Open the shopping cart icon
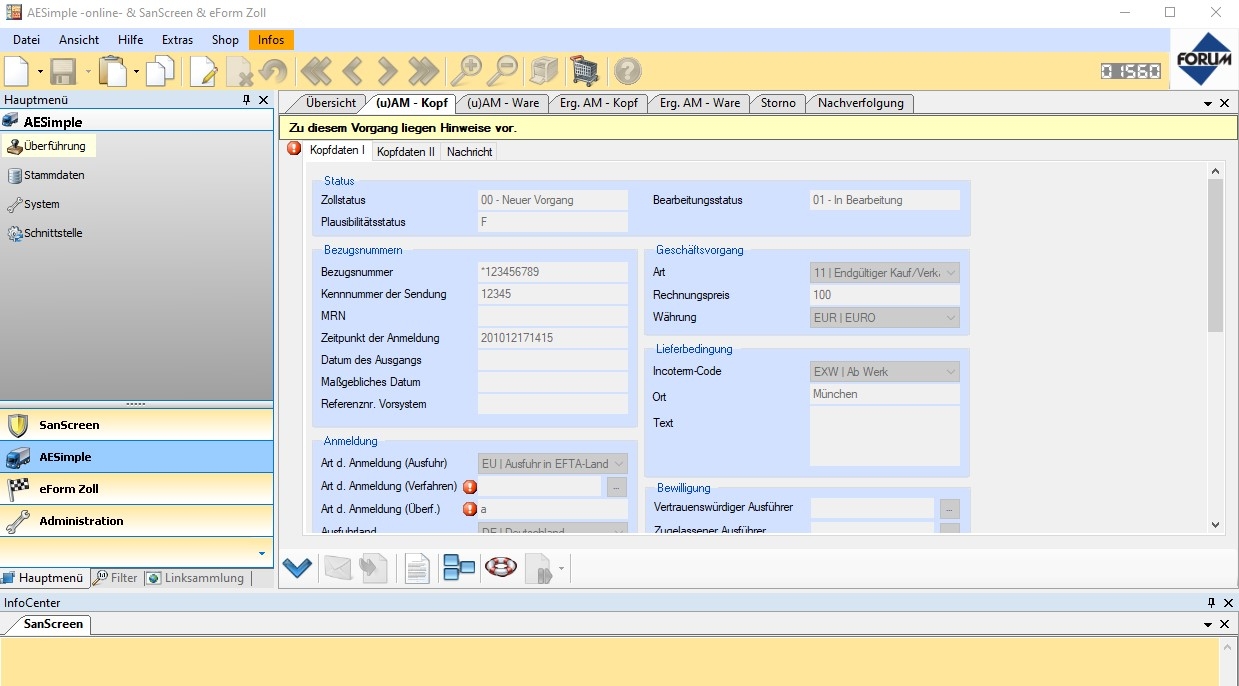Image resolution: width=1239 pixels, height=686 pixels. point(585,71)
